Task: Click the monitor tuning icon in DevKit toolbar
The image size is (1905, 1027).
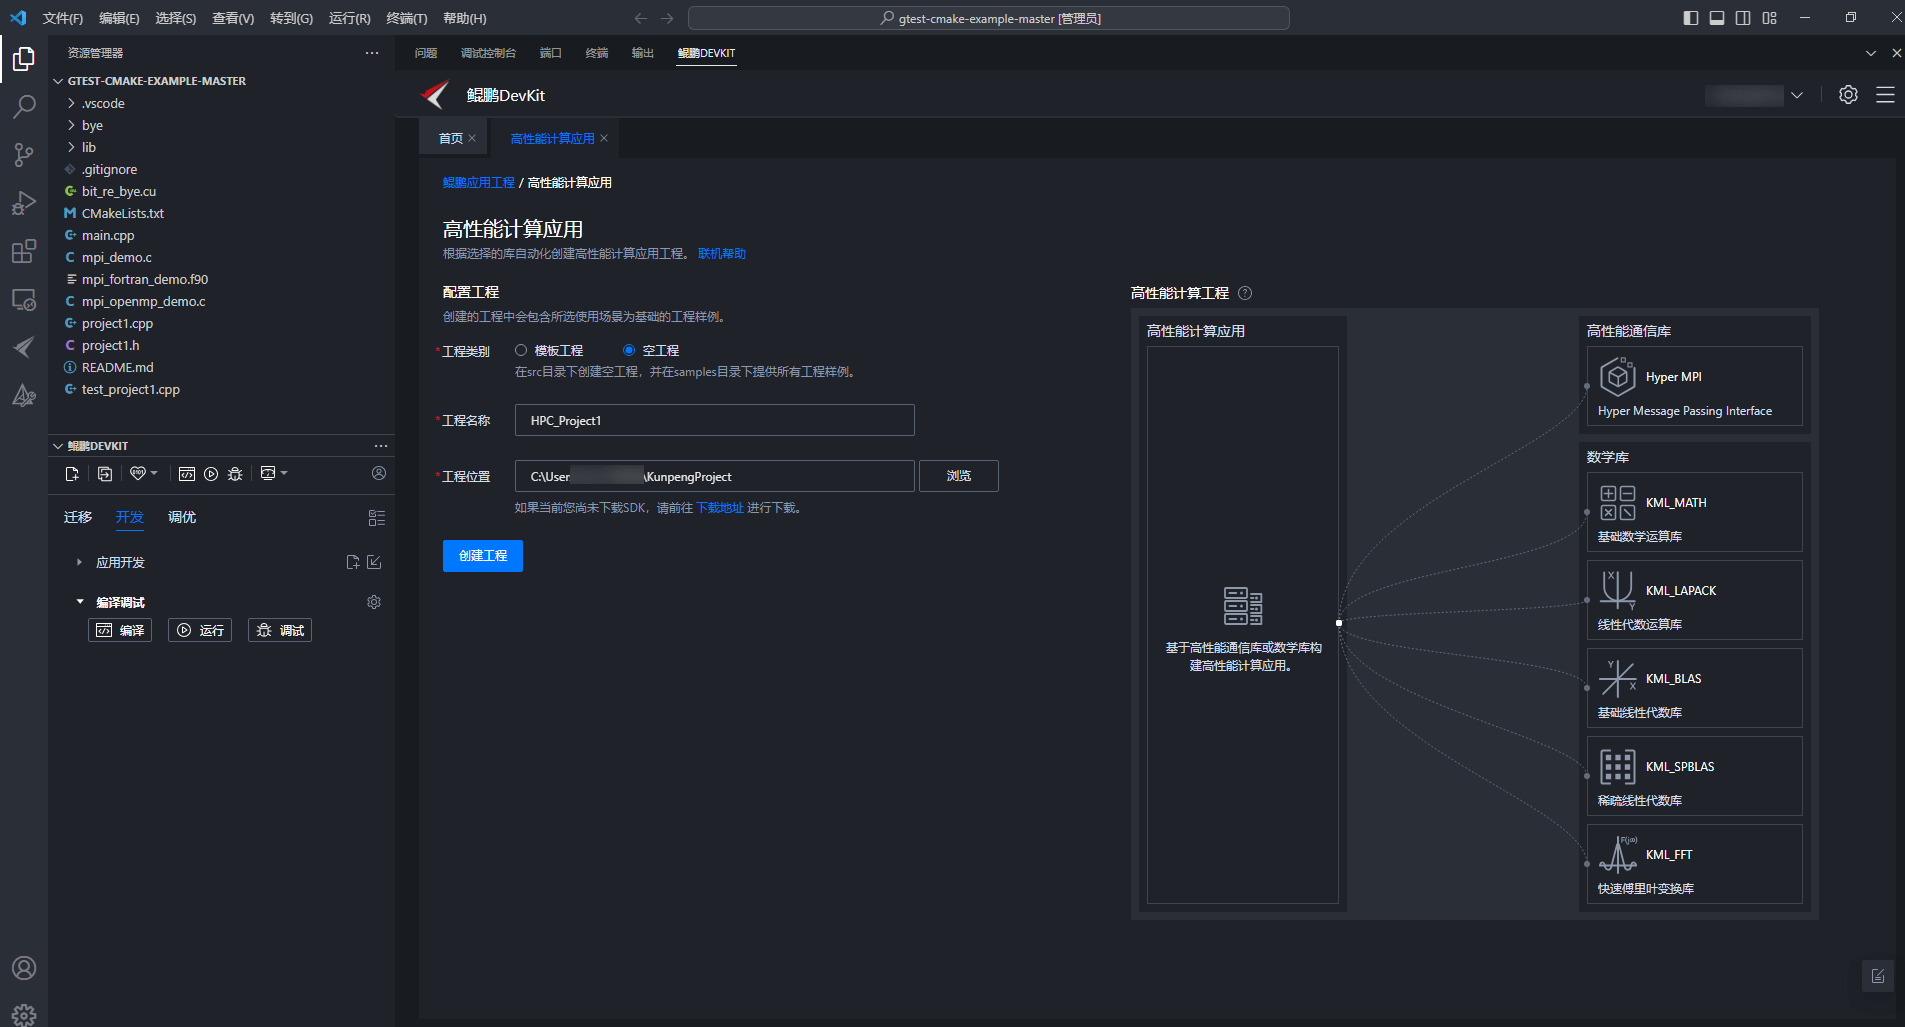Action: click(x=268, y=473)
